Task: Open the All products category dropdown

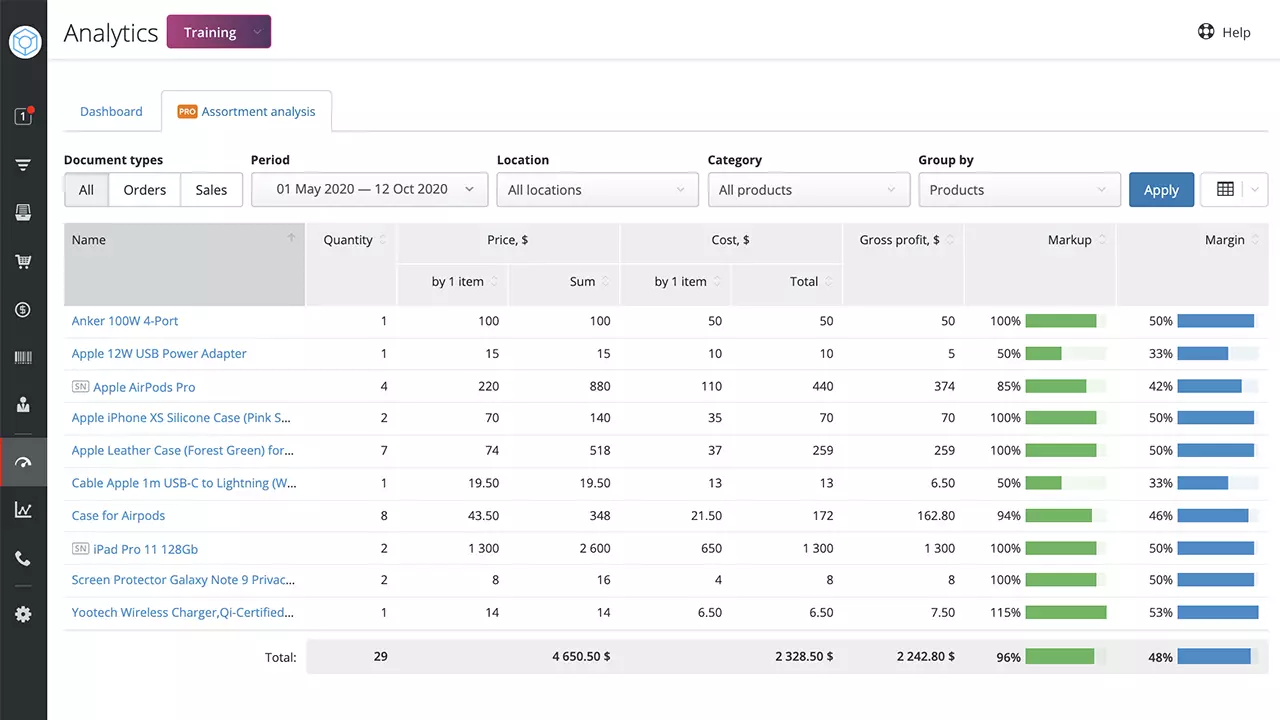Action: (x=809, y=190)
